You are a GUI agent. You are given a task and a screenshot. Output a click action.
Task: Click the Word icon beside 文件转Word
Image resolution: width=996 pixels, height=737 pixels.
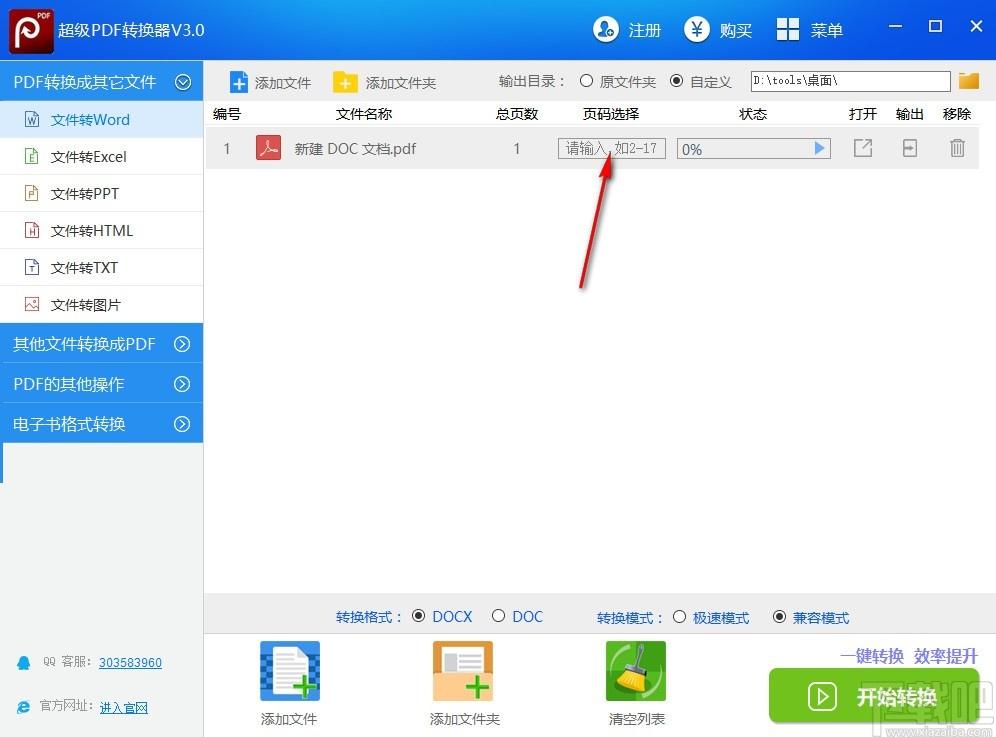[32, 119]
